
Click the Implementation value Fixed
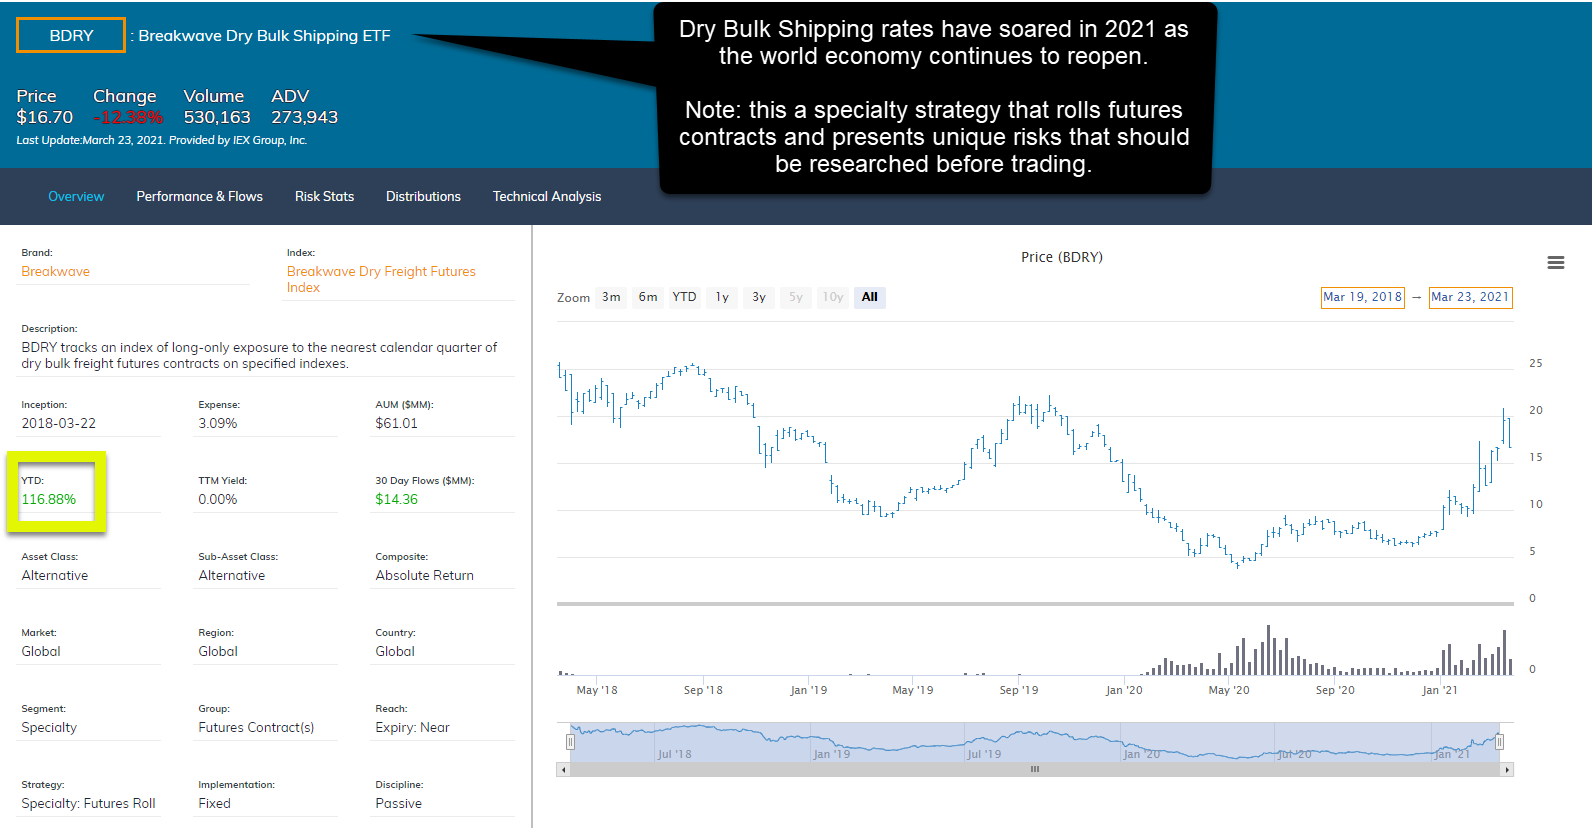[x=214, y=803]
